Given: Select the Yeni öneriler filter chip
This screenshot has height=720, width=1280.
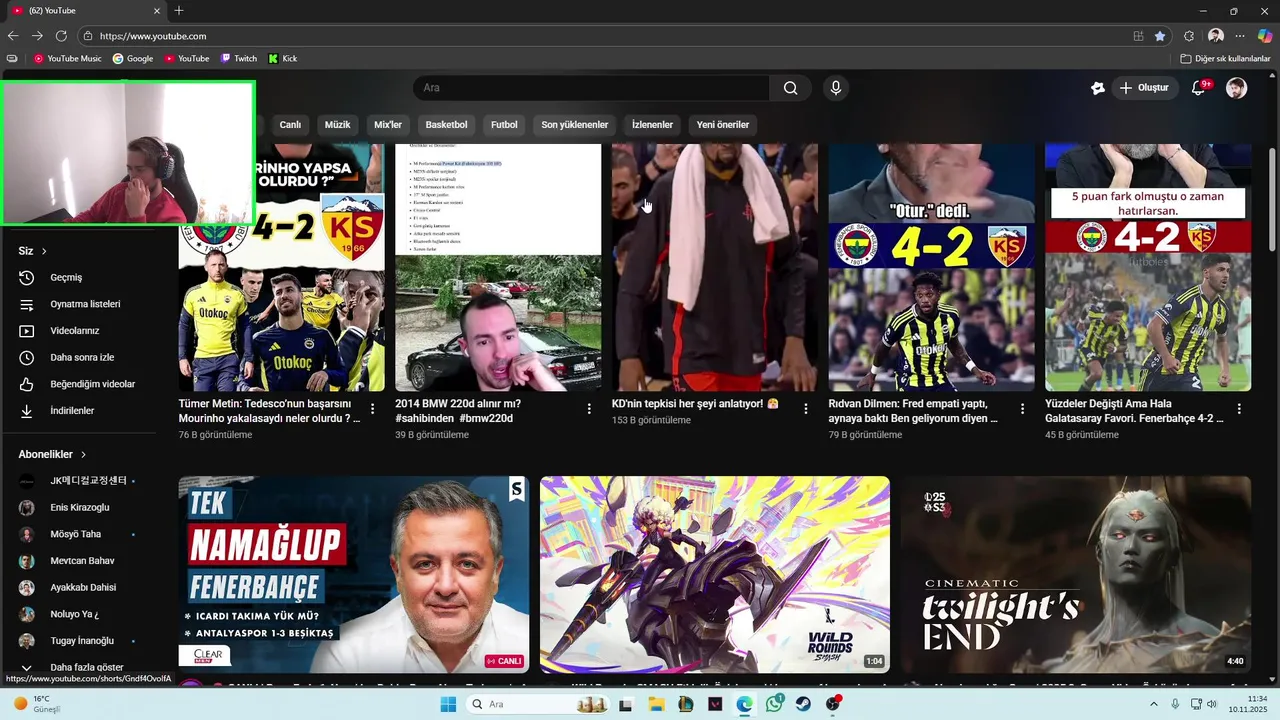Looking at the screenshot, I should pos(723,125).
